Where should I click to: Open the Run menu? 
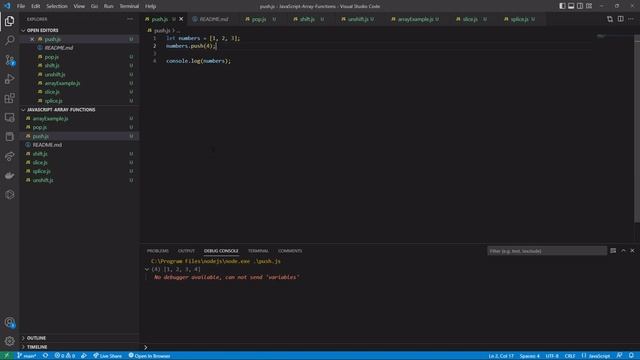tap(109, 6)
